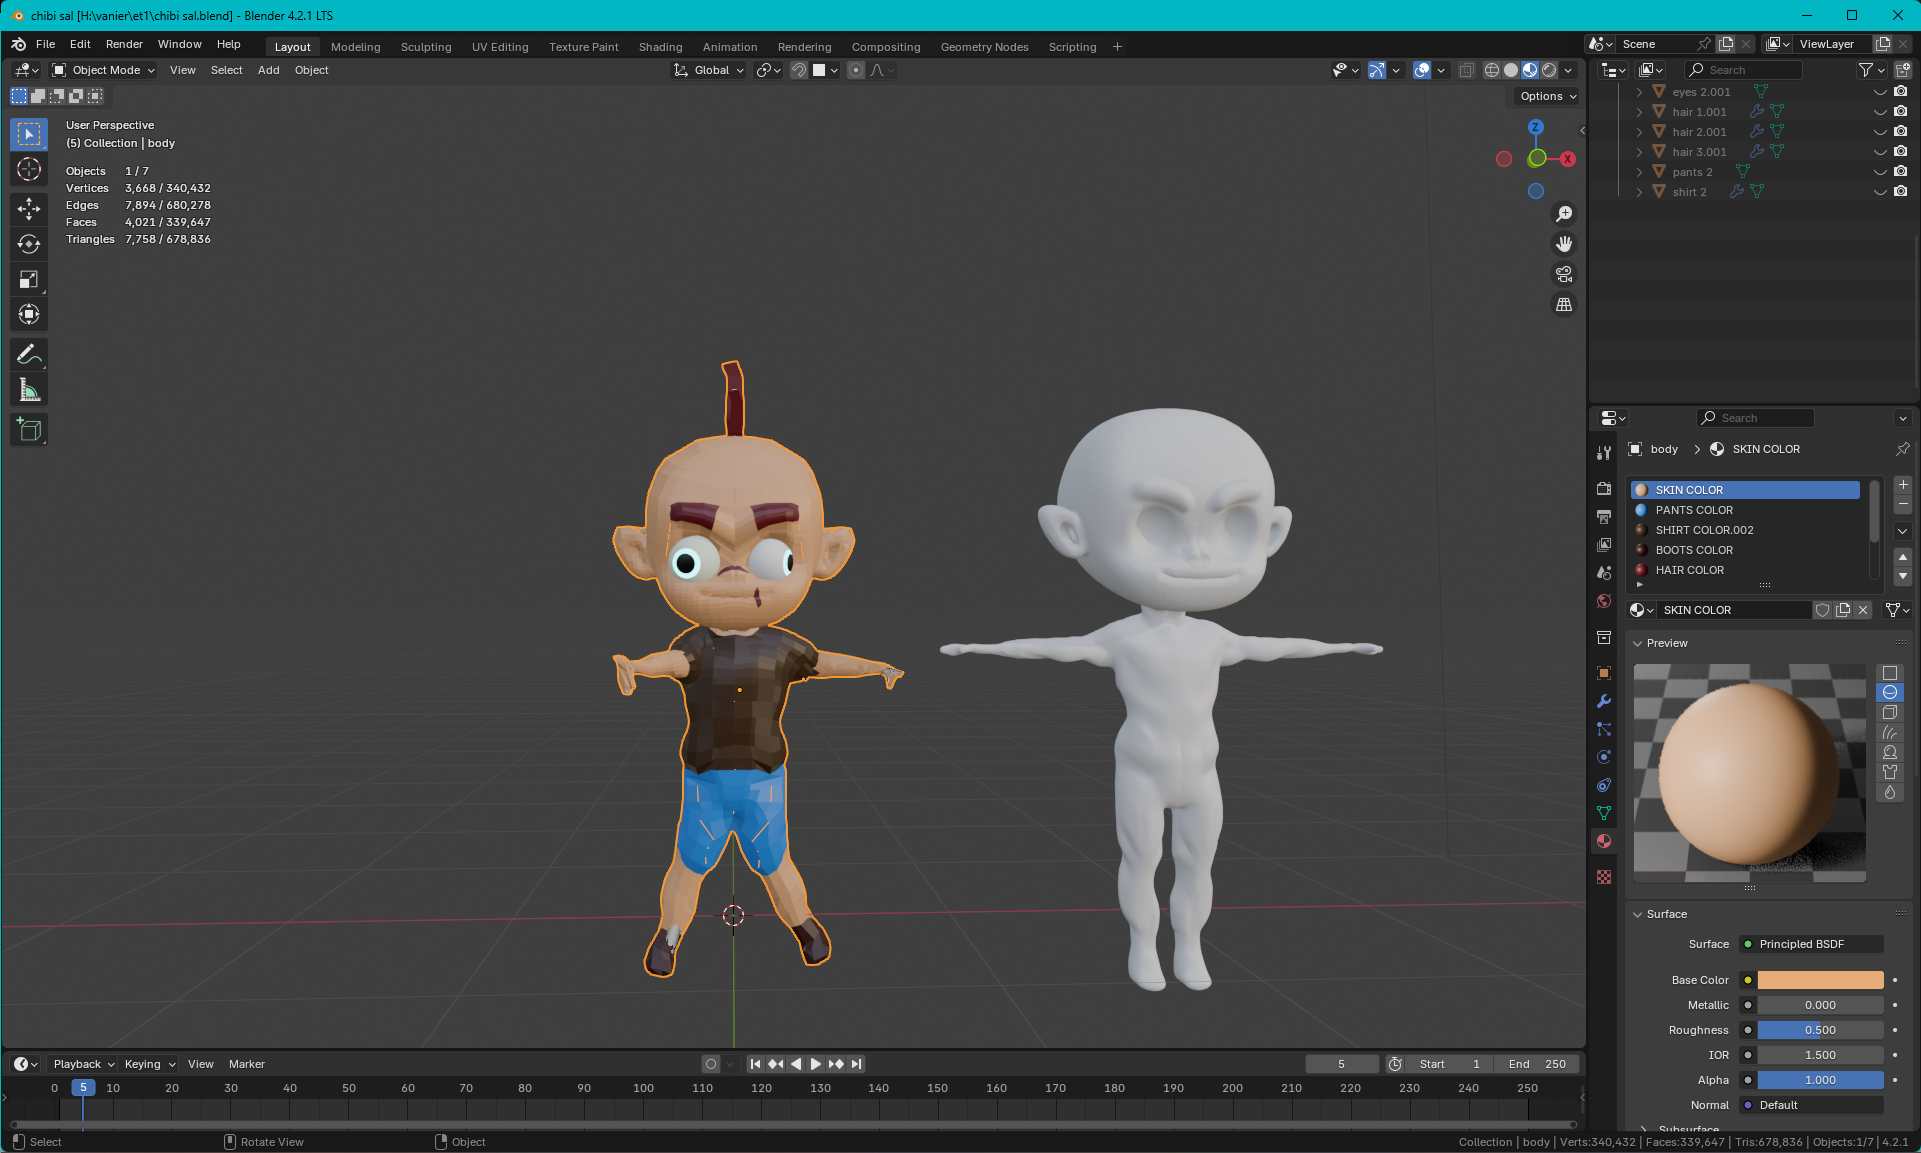Disable shirt 2 in renders
This screenshot has width=1921, height=1153.
click(1901, 192)
